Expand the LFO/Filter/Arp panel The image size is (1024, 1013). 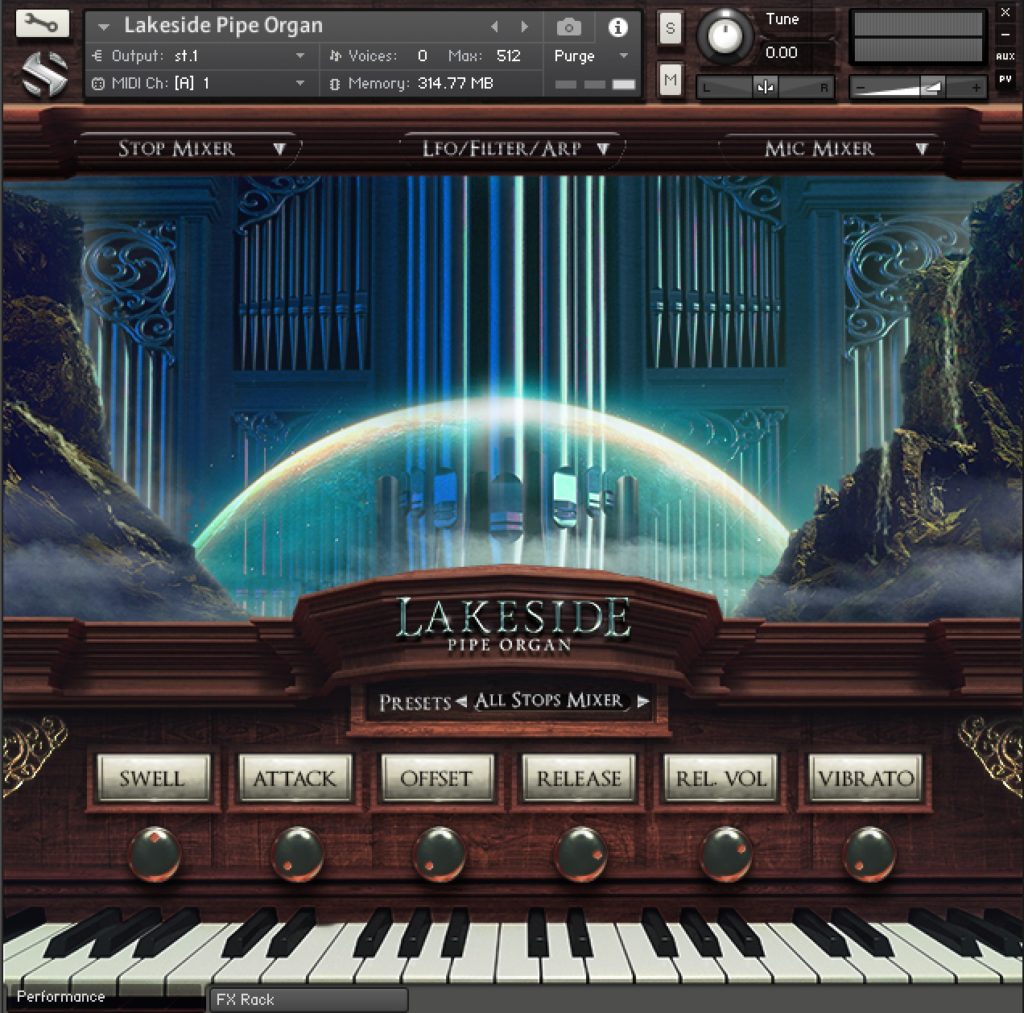pos(512,149)
